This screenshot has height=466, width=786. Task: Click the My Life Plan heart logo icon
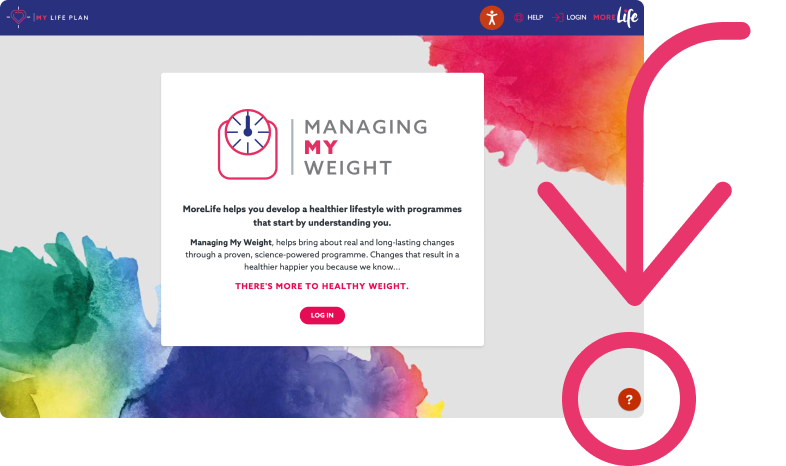click(18, 17)
